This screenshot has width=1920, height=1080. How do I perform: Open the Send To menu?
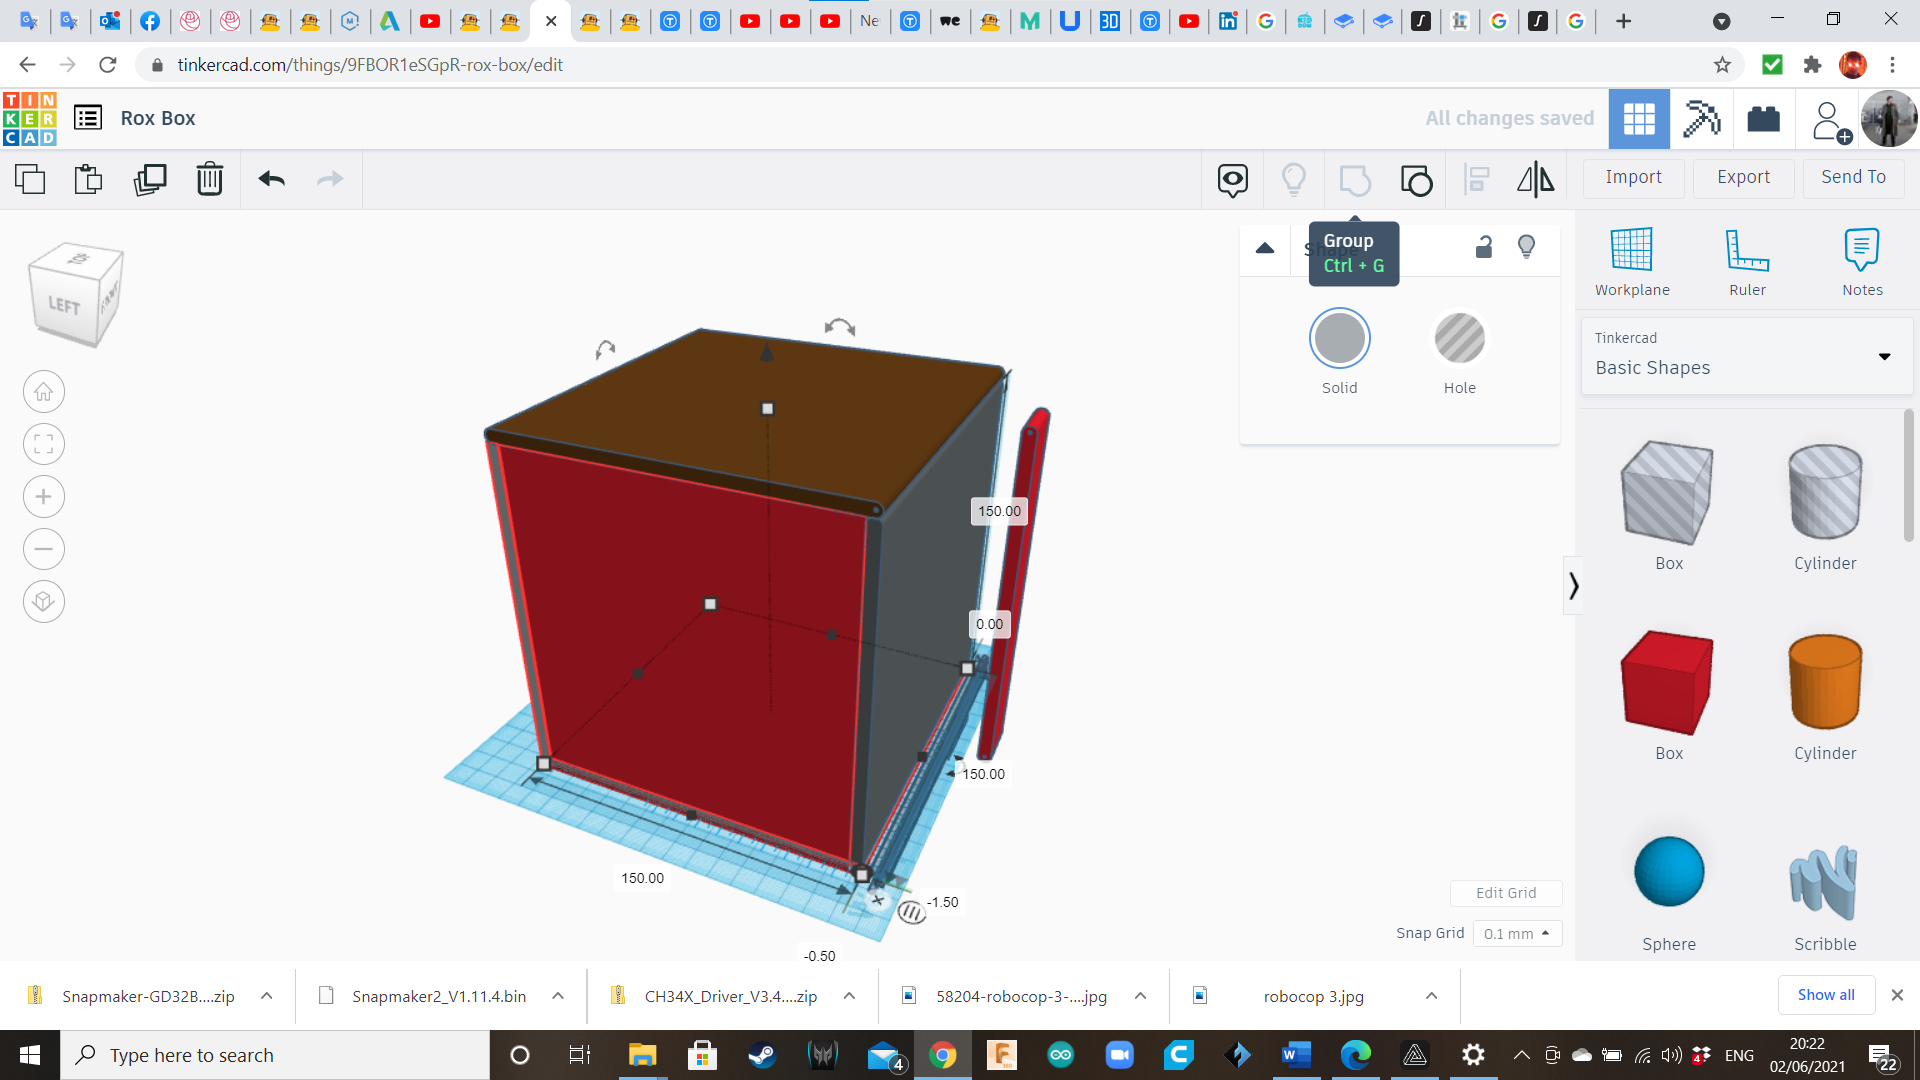[x=1853, y=177]
